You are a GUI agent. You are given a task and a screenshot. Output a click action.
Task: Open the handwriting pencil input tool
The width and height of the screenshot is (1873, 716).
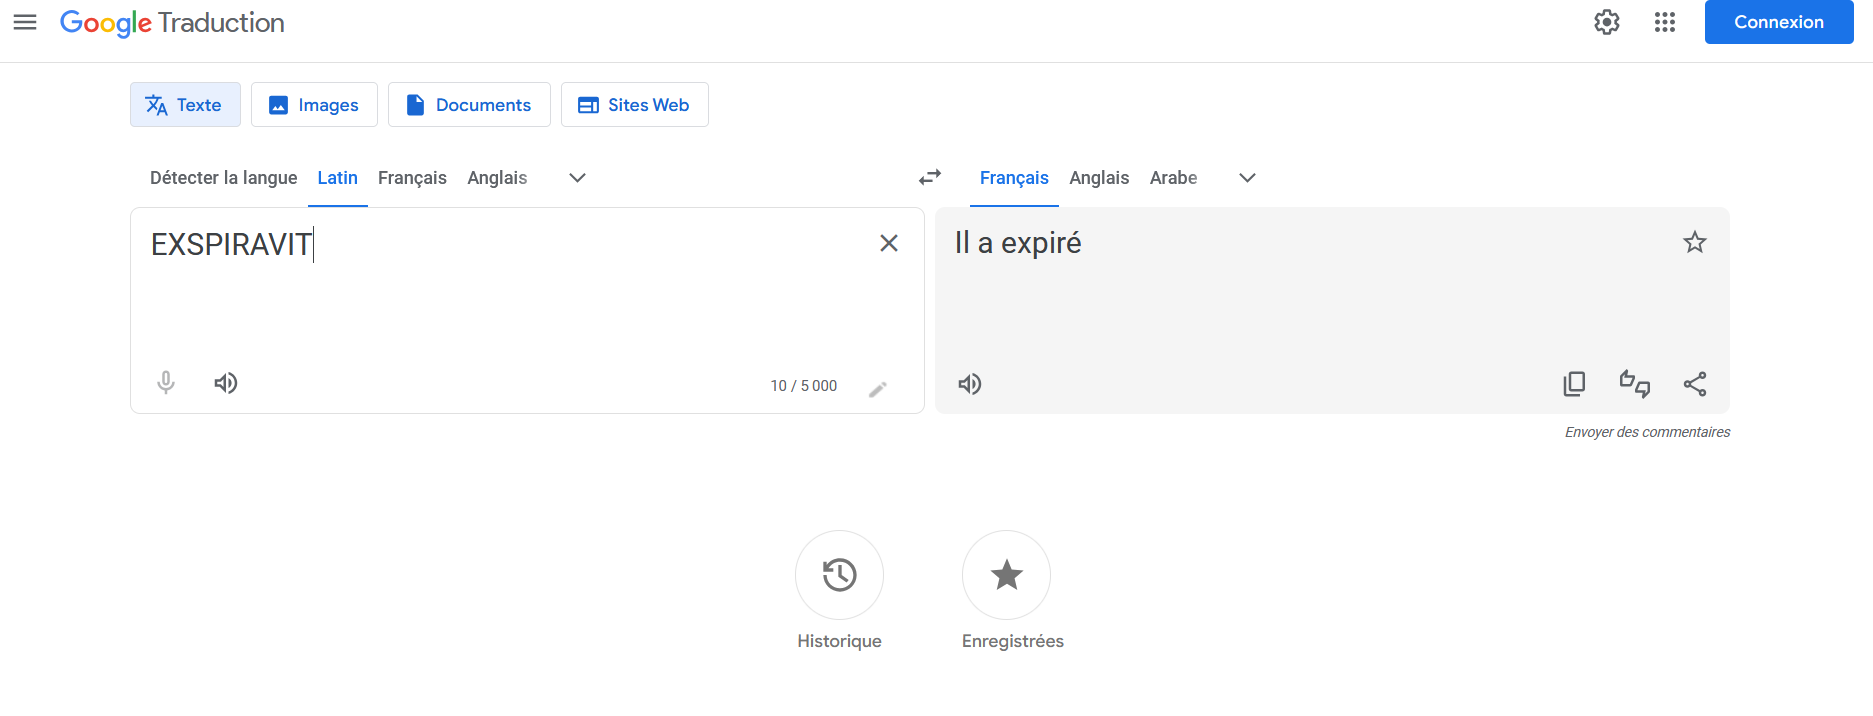tap(878, 389)
